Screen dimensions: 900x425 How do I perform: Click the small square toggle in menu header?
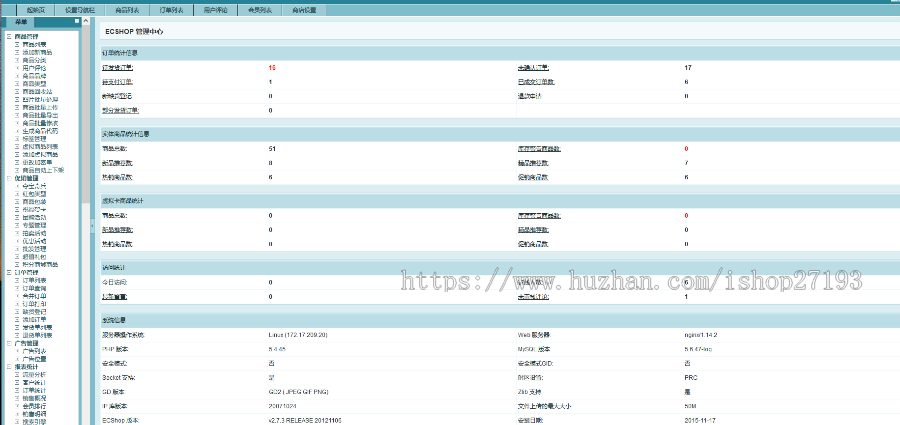[x=77, y=21]
